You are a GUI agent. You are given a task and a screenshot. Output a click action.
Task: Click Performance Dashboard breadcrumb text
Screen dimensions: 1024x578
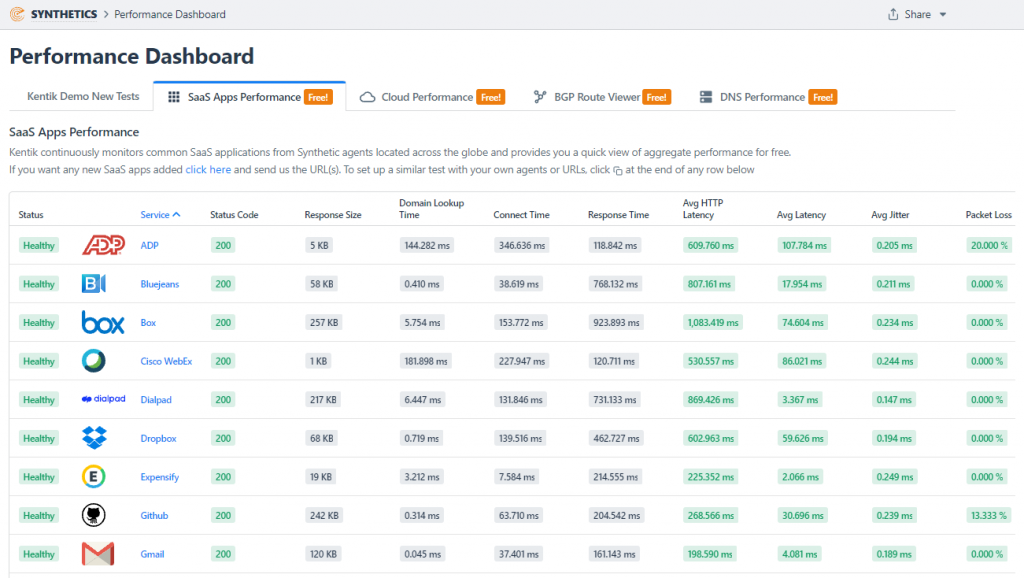[x=170, y=14]
